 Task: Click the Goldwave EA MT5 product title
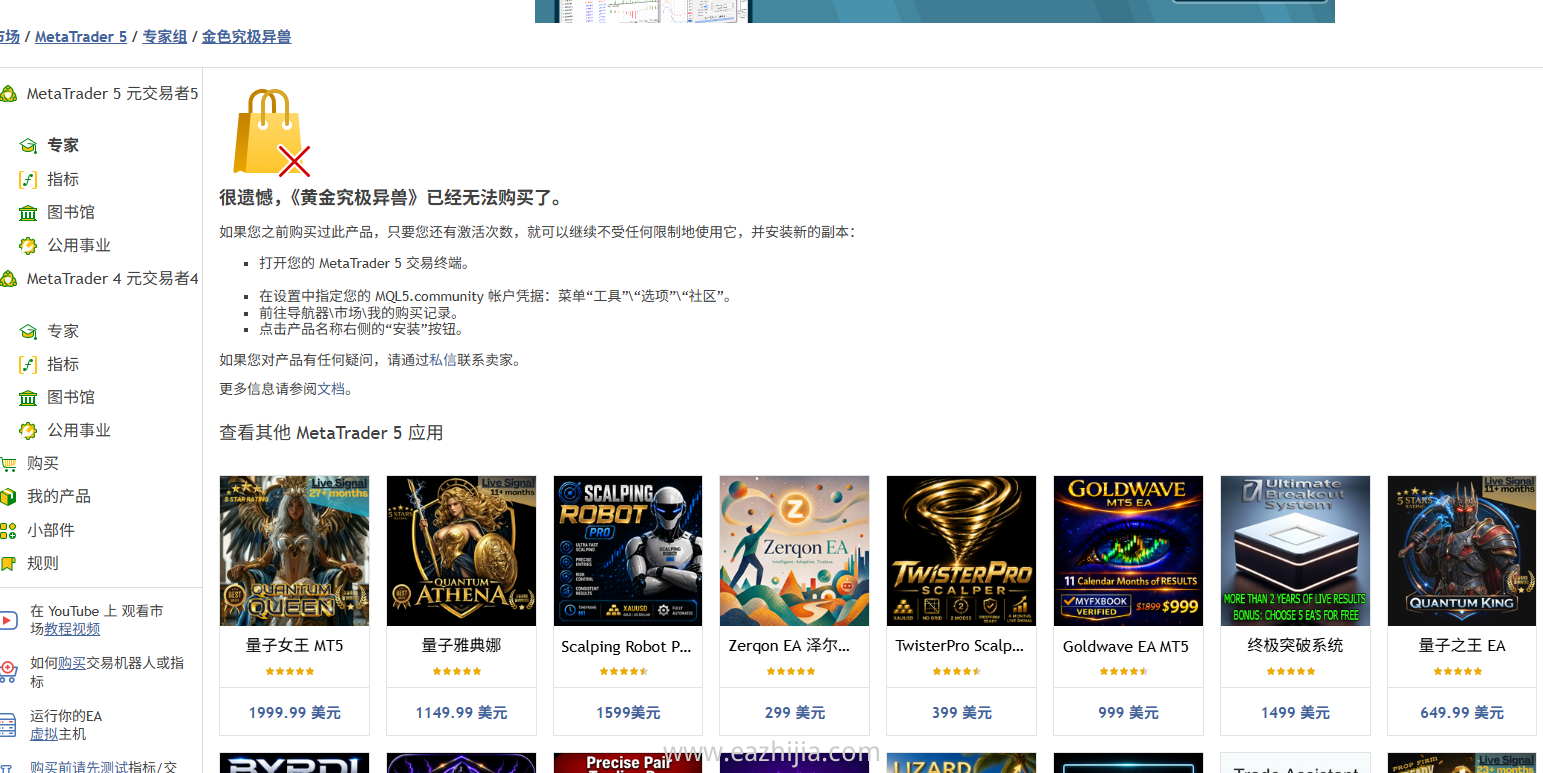tap(1126, 647)
